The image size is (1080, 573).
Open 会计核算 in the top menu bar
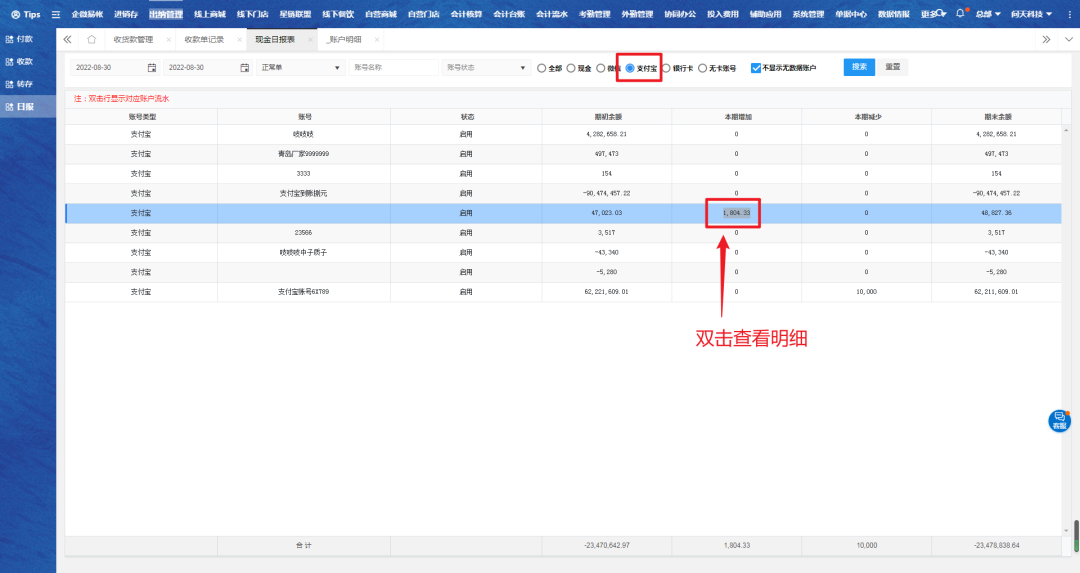click(x=466, y=15)
